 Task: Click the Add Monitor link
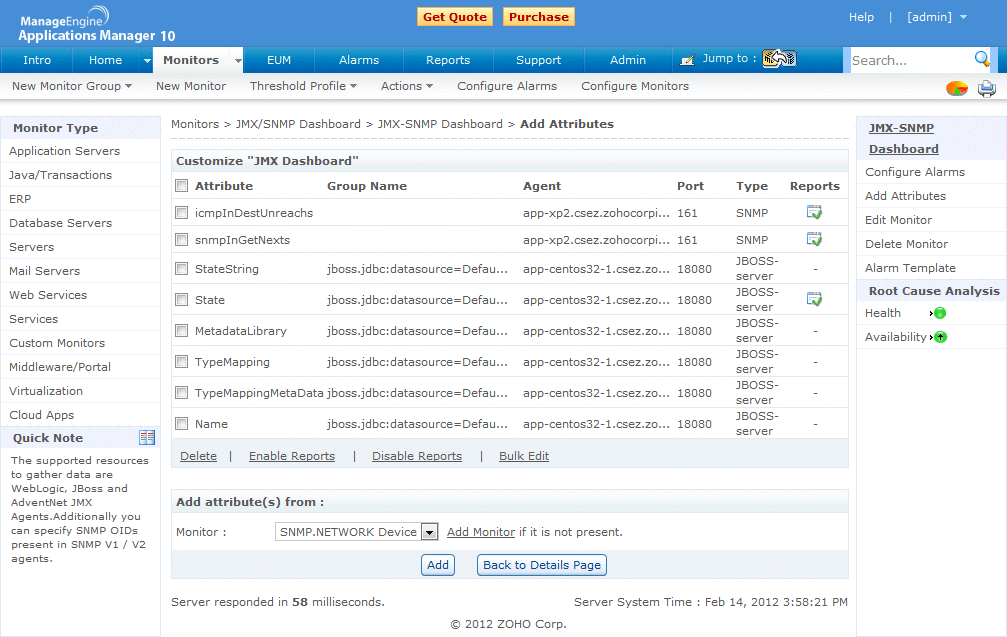point(481,532)
